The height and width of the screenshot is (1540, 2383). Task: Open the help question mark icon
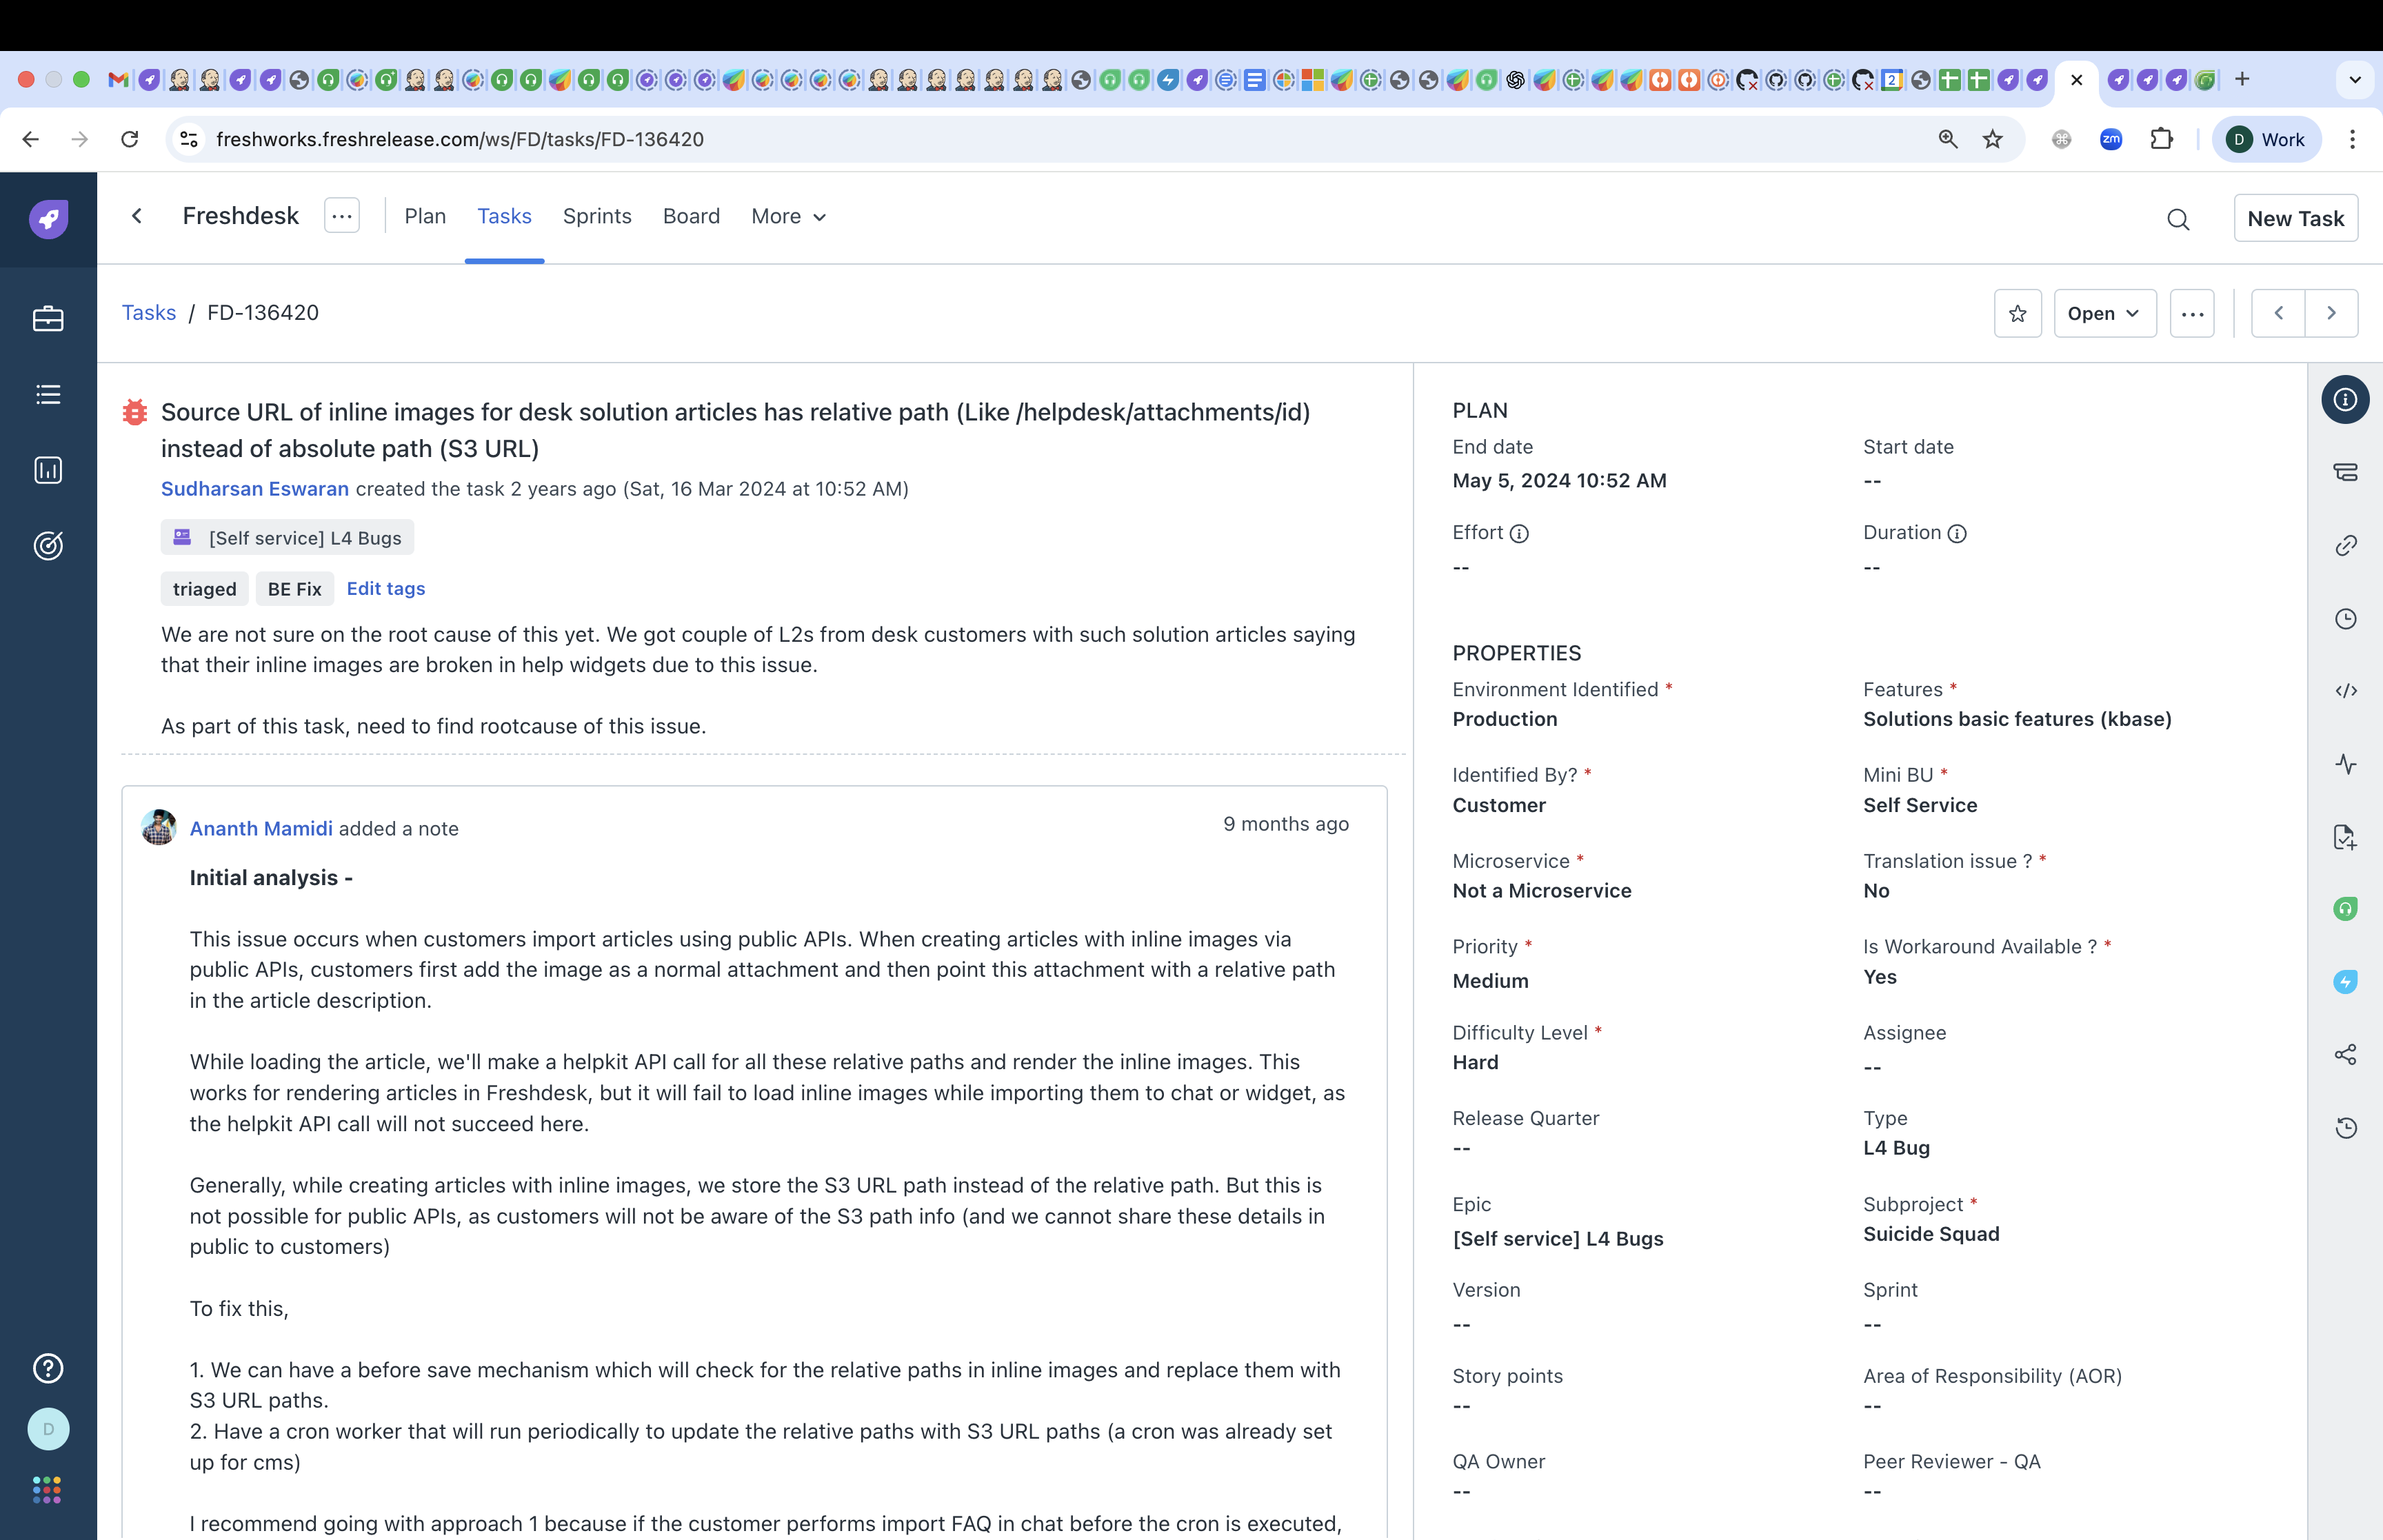(48, 1367)
